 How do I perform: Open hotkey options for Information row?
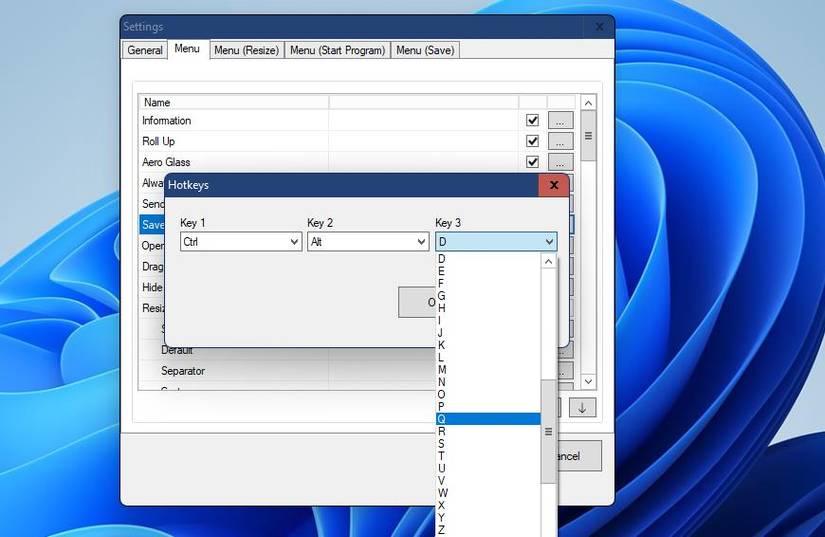tap(560, 120)
